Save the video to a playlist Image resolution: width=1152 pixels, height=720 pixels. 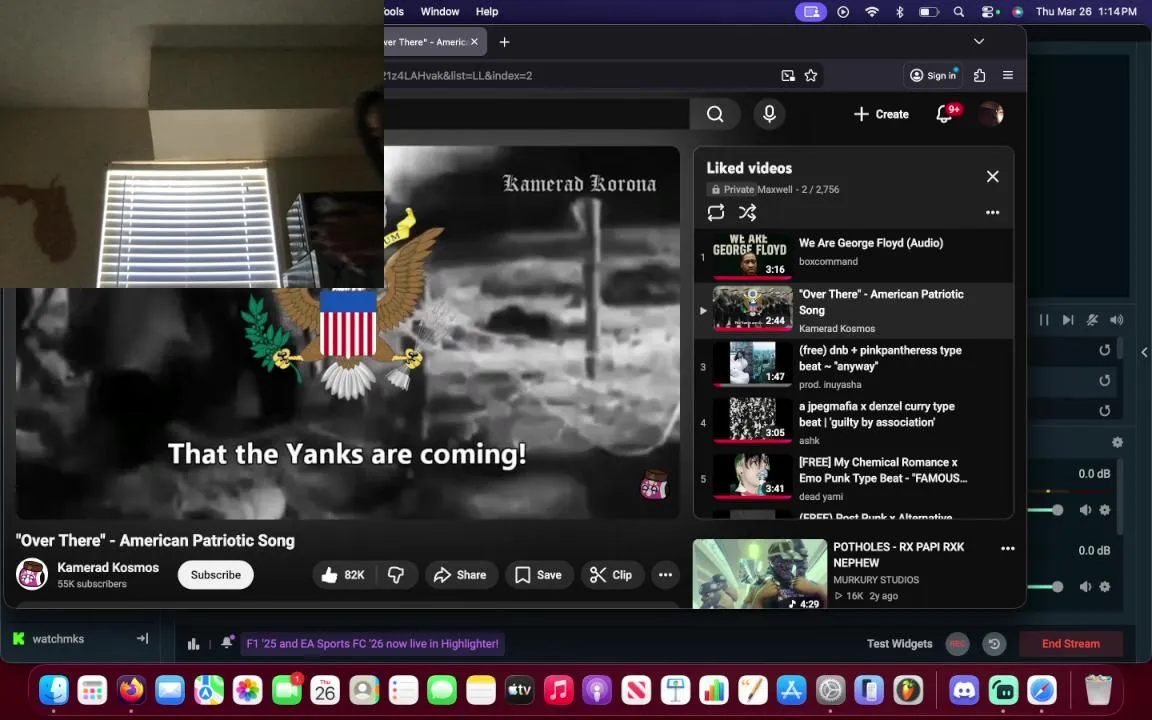tap(539, 575)
